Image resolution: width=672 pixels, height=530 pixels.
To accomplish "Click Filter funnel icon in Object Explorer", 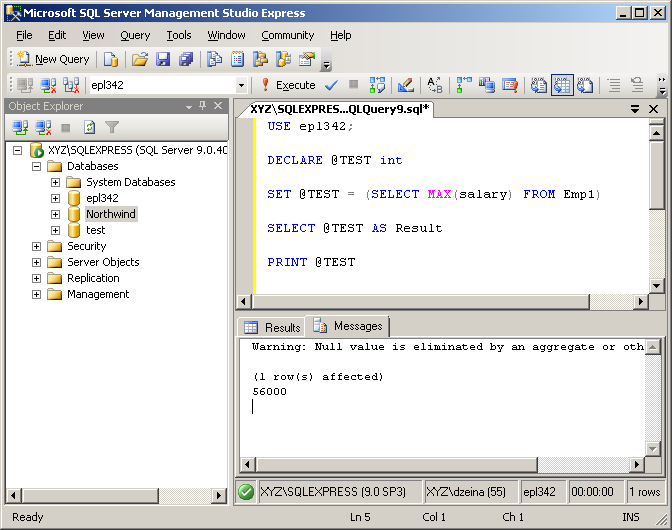I will coord(112,128).
